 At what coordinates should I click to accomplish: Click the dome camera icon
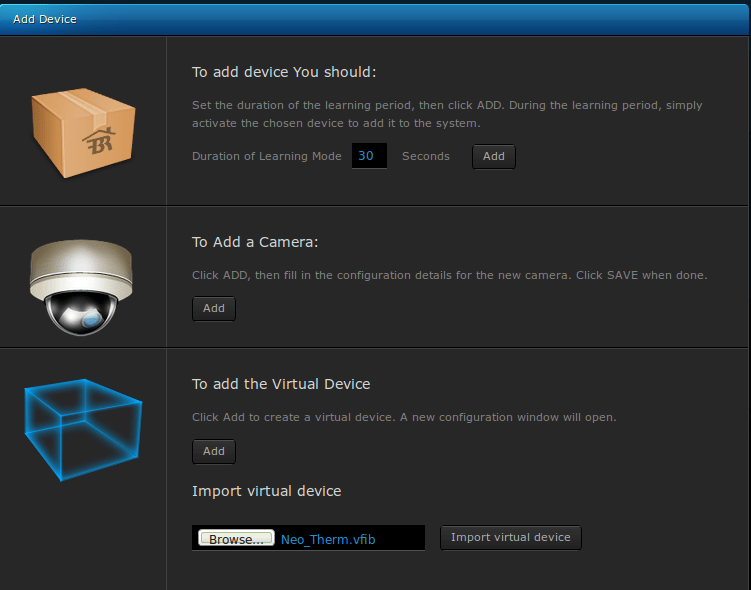(x=81, y=287)
